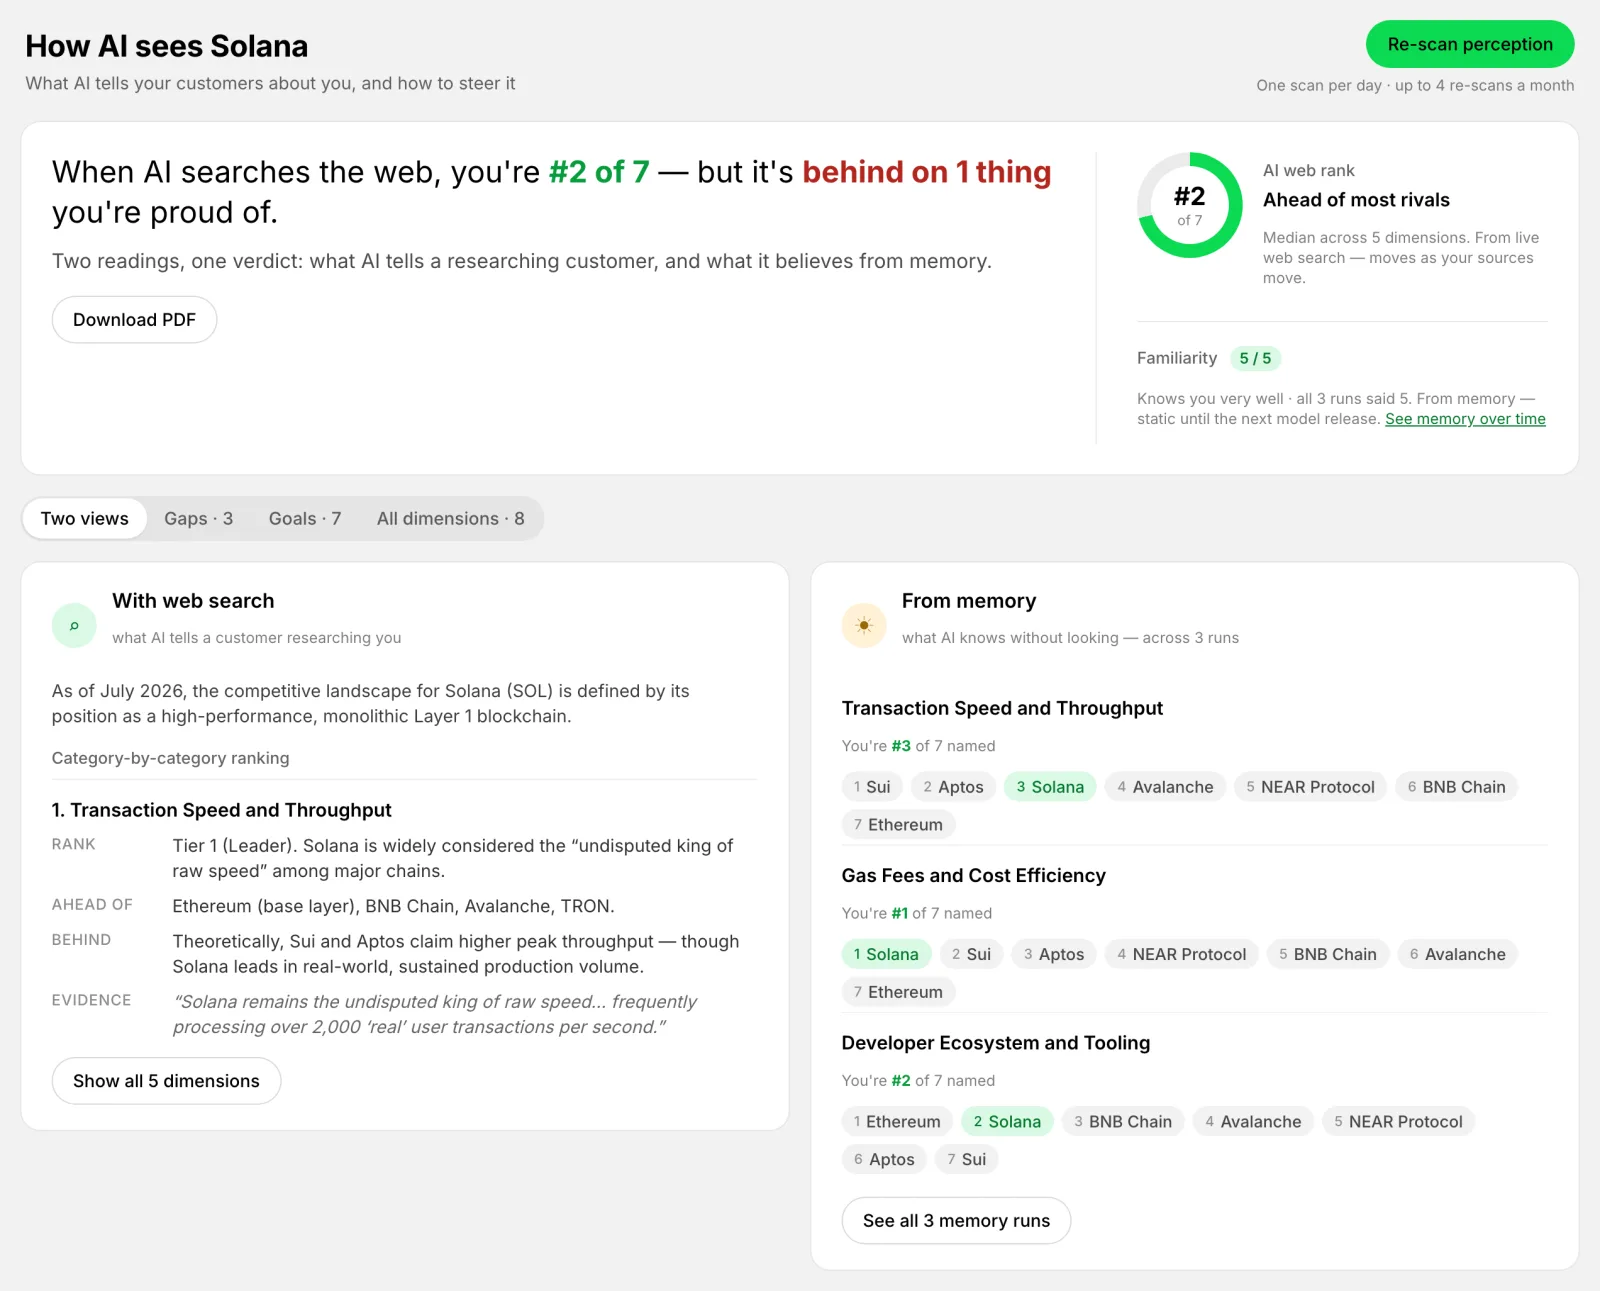Download the PDF report
The width and height of the screenshot is (1600, 1291).
click(x=134, y=320)
